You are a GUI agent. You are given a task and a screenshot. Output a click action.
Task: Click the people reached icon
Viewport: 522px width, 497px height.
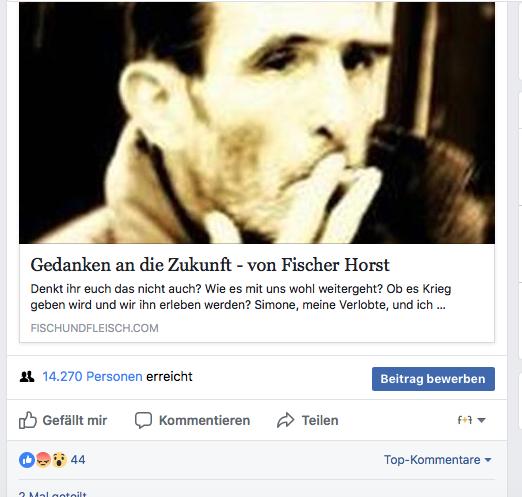(x=27, y=377)
